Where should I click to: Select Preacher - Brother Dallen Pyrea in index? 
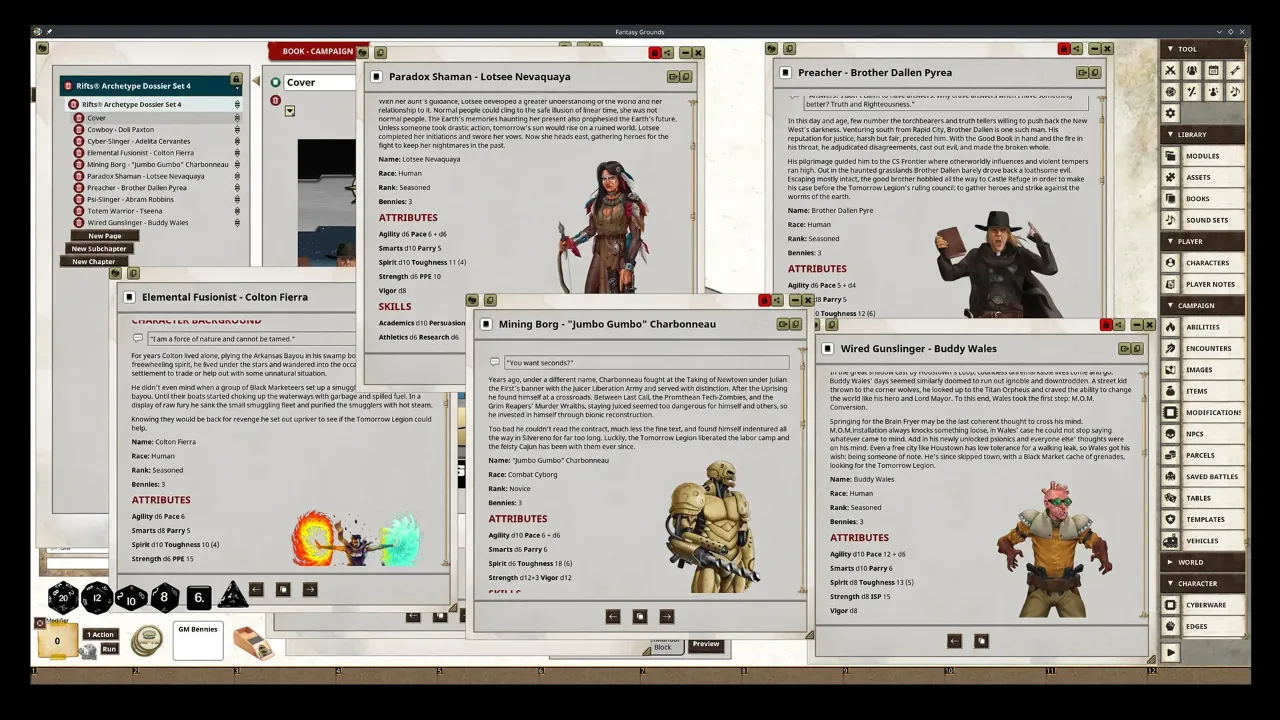coord(136,188)
